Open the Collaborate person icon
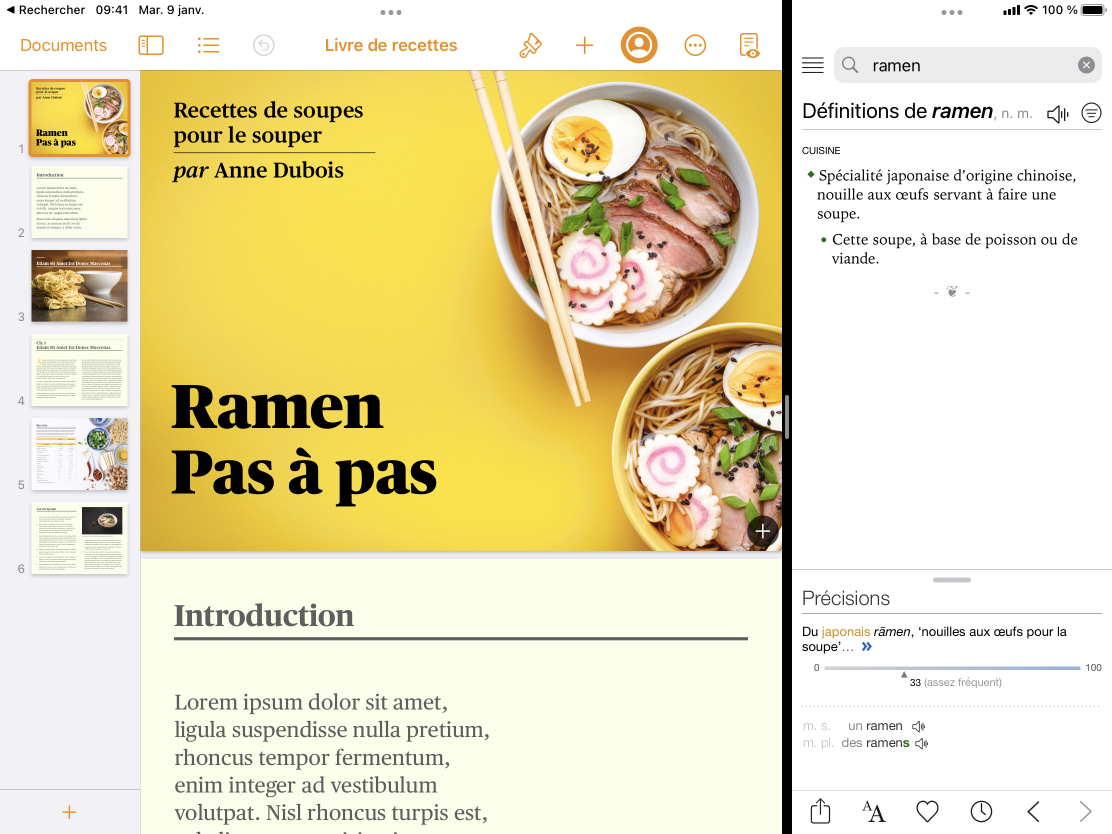The image size is (1112, 834). click(639, 45)
